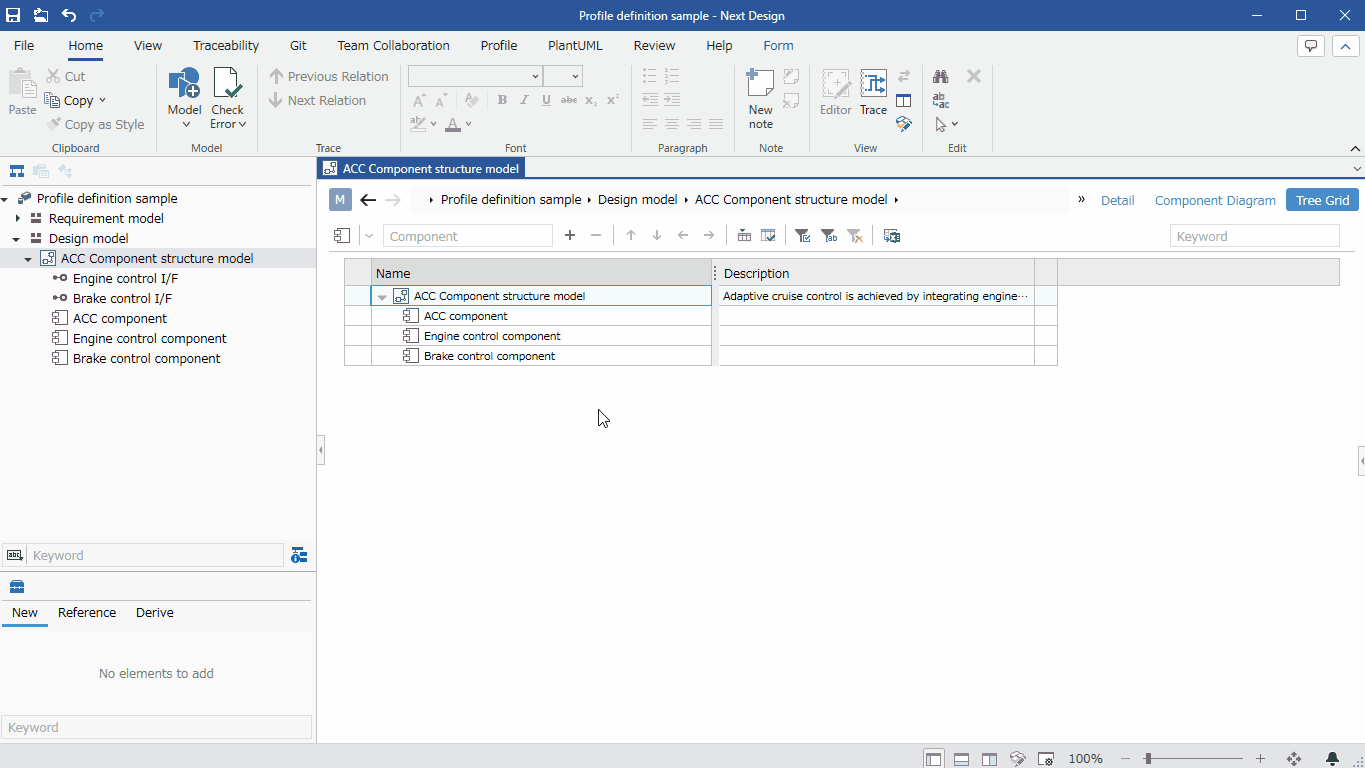Select Engine control I/F in the navigator
This screenshot has height=768, width=1365.
click(125, 278)
